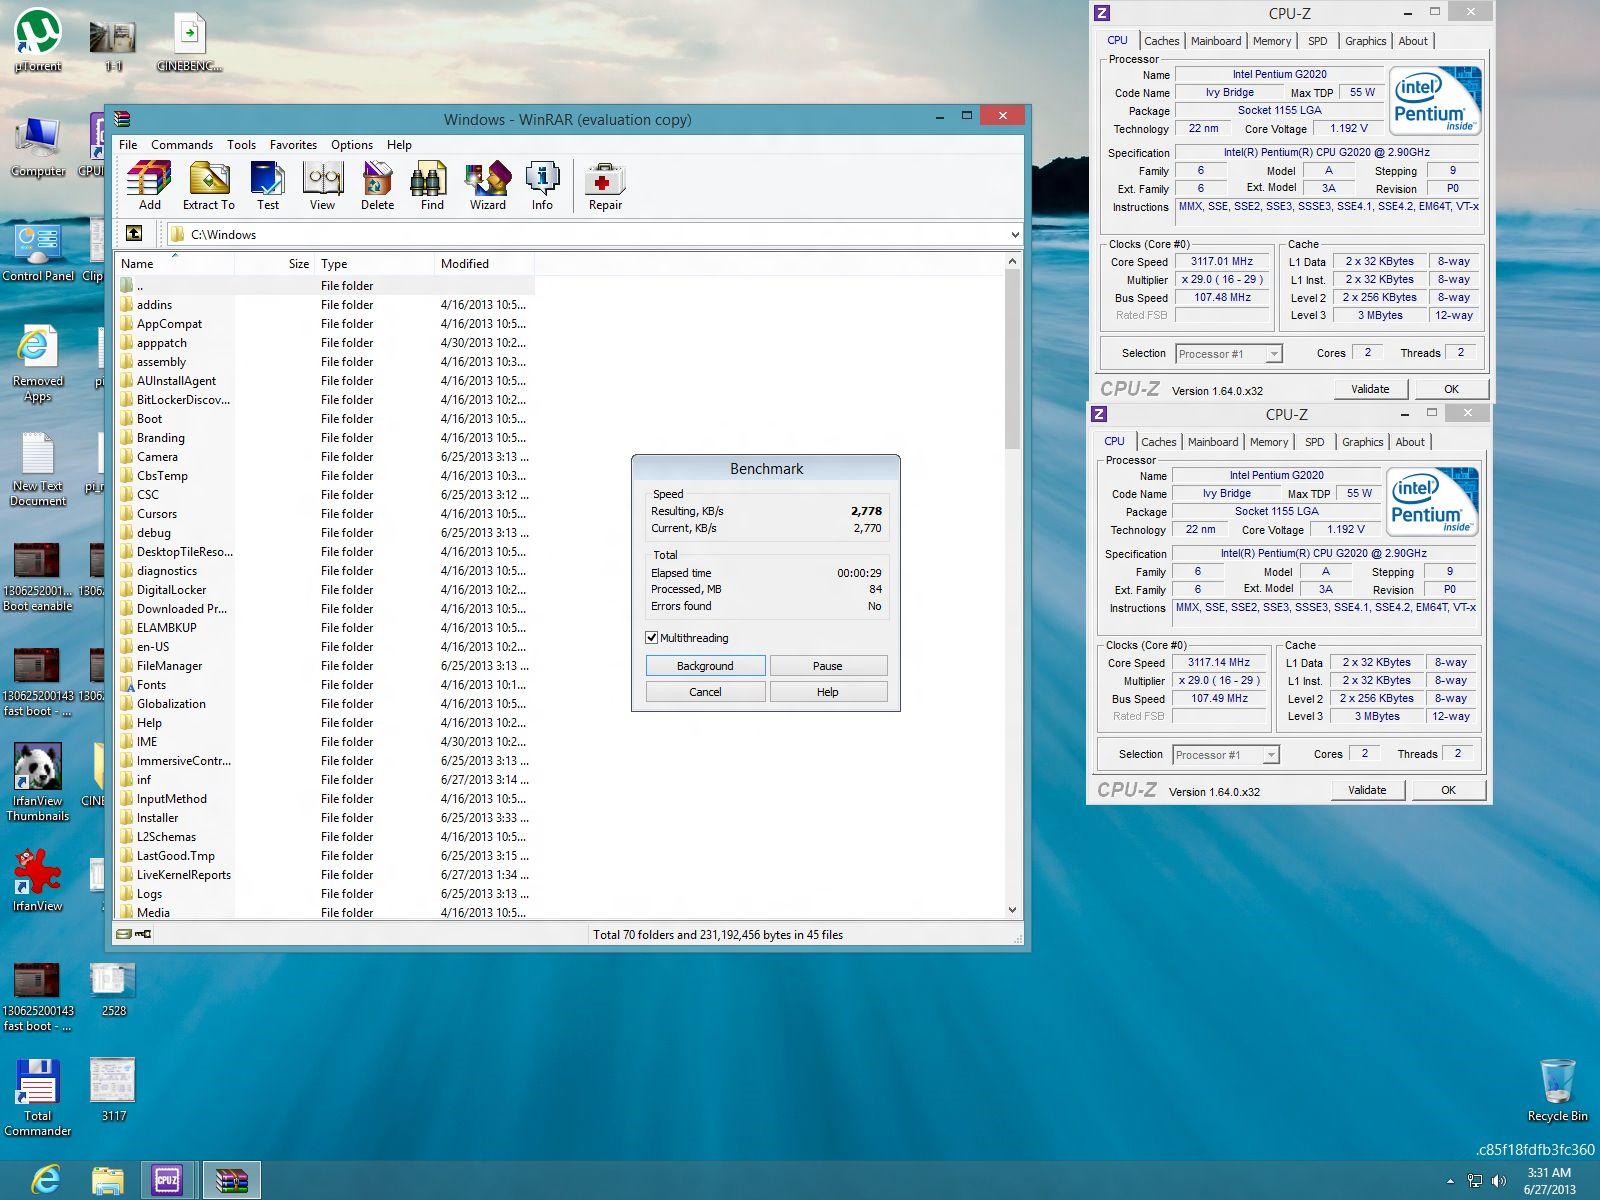The image size is (1600, 1200).
Task: Click the View toolbar icon
Action: click(x=322, y=186)
